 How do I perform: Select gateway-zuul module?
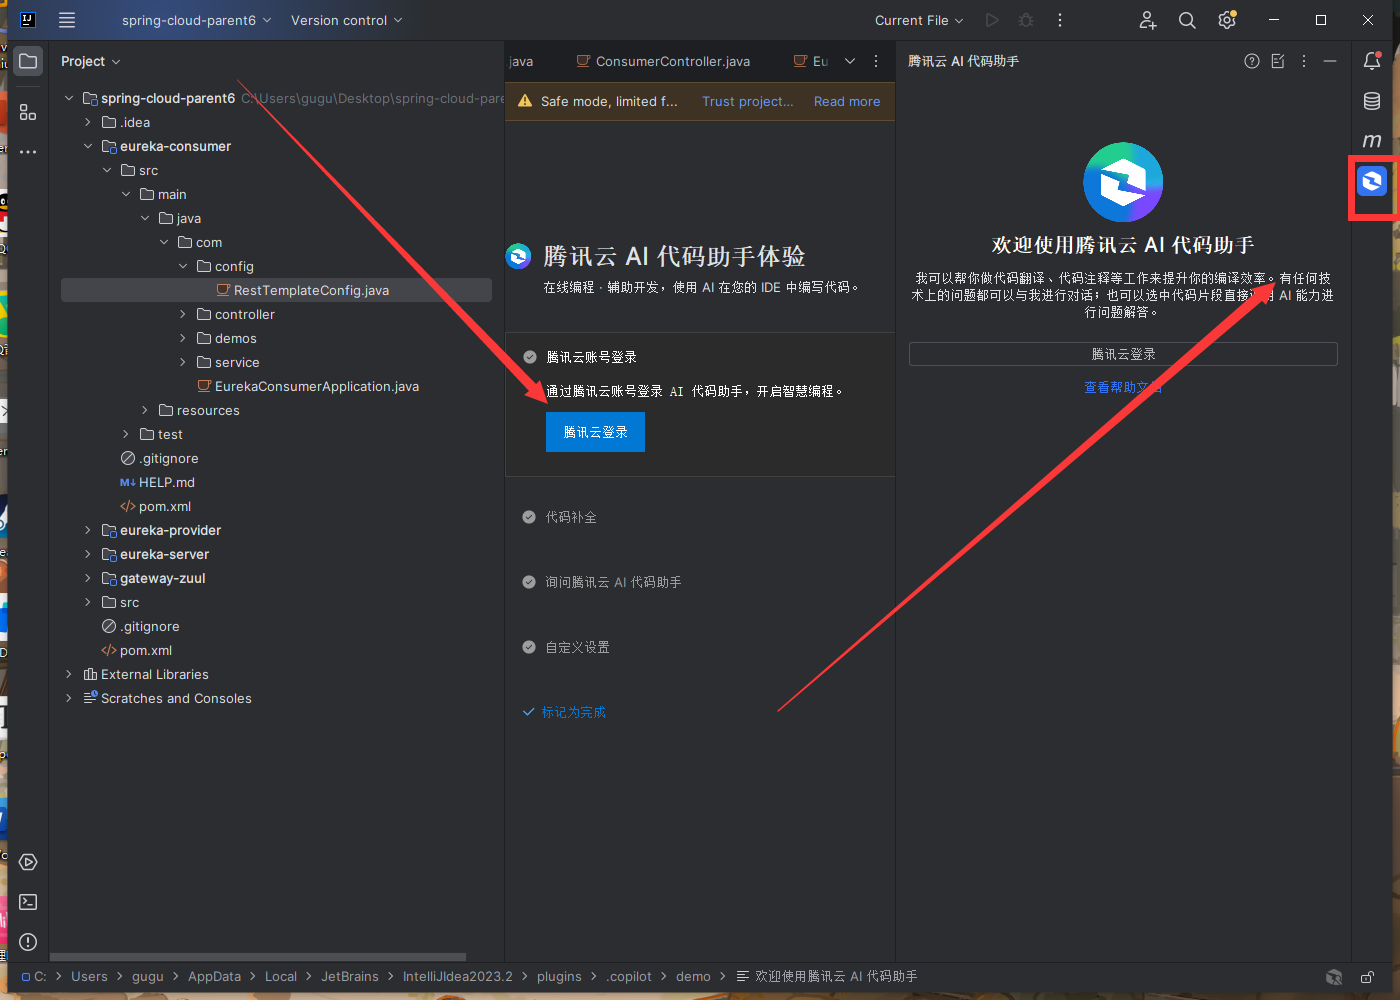click(154, 578)
